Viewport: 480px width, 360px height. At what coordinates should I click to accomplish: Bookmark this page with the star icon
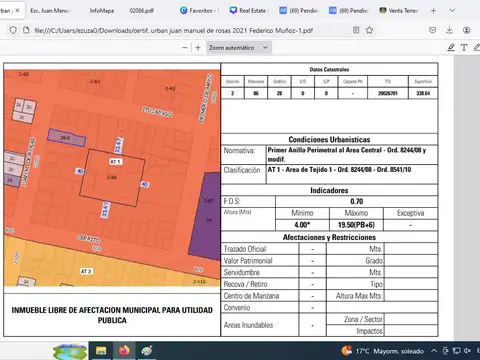(369, 30)
